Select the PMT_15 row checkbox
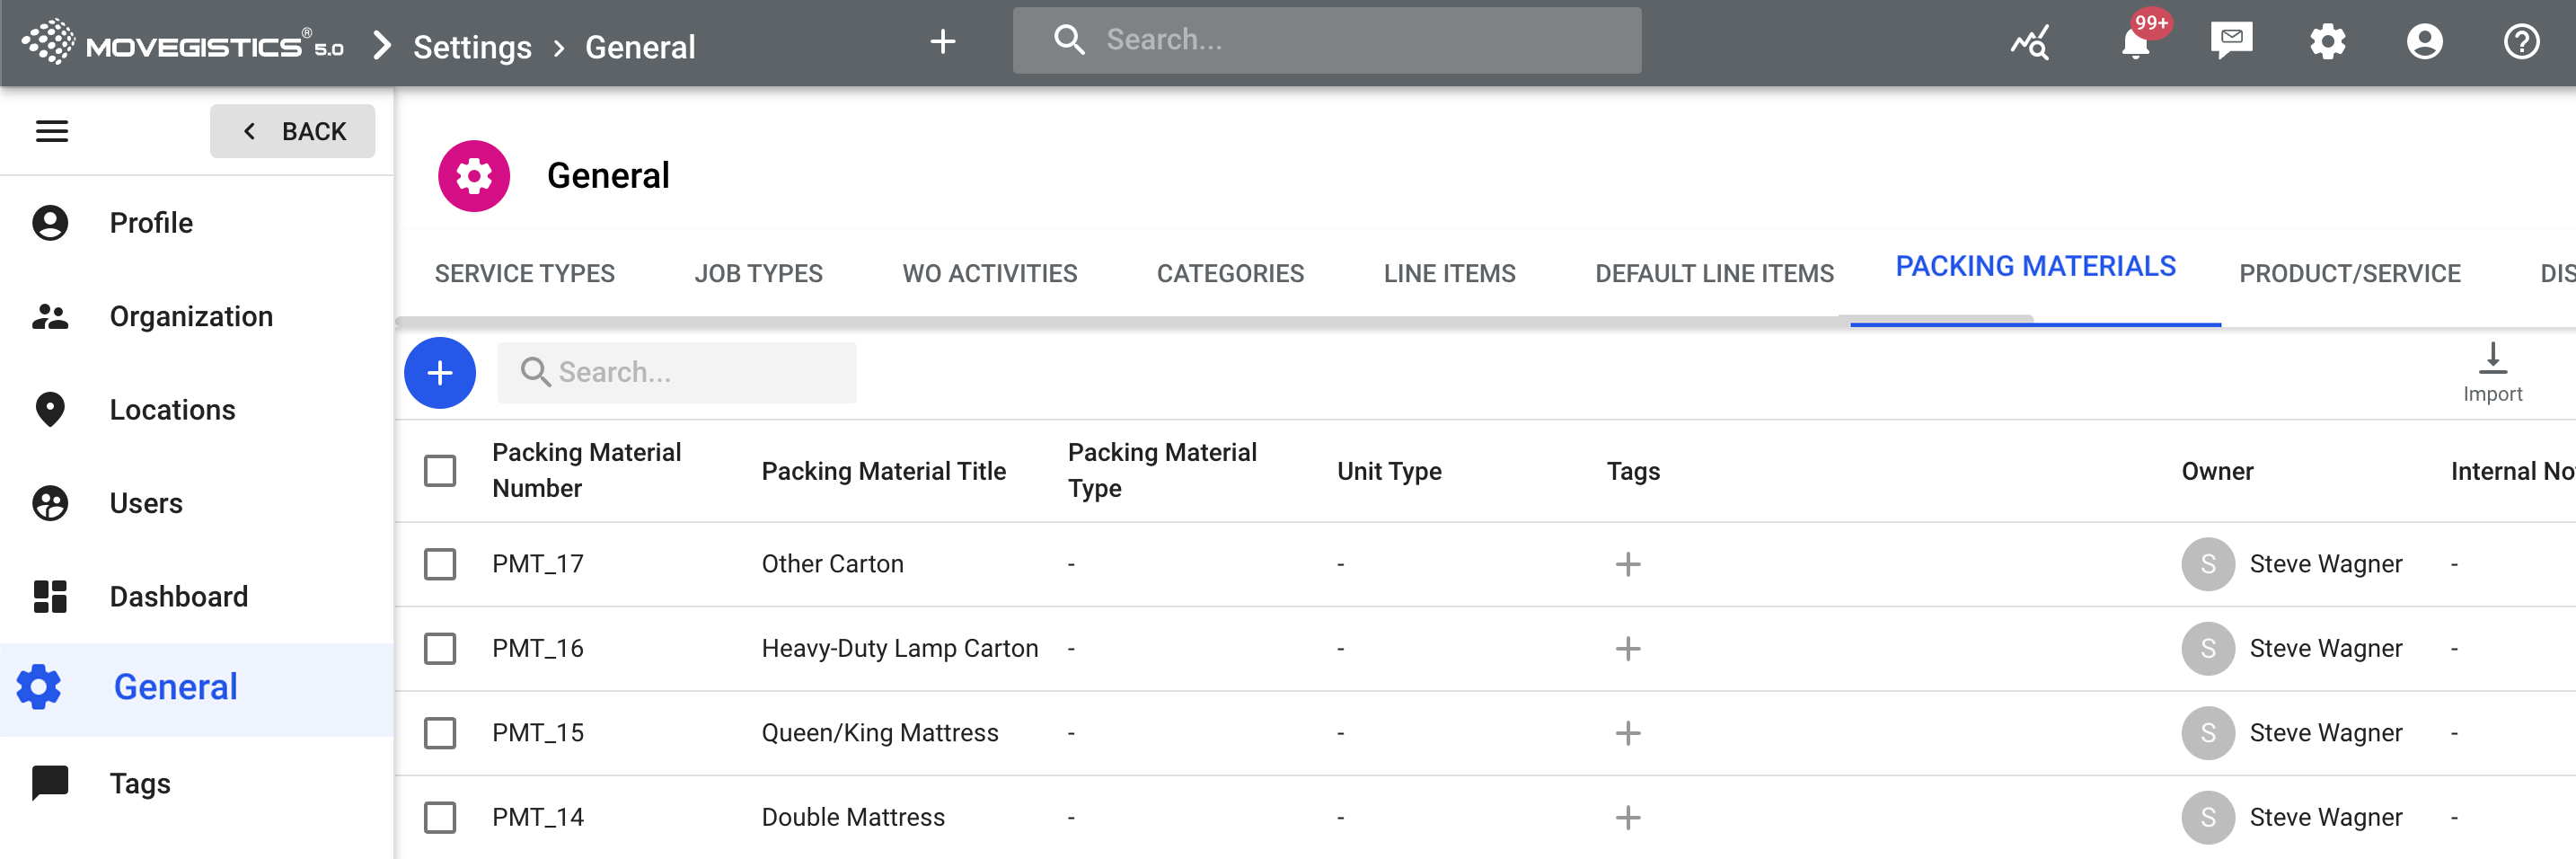Image resolution: width=2576 pixels, height=859 pixels. (x=440, y=733)
